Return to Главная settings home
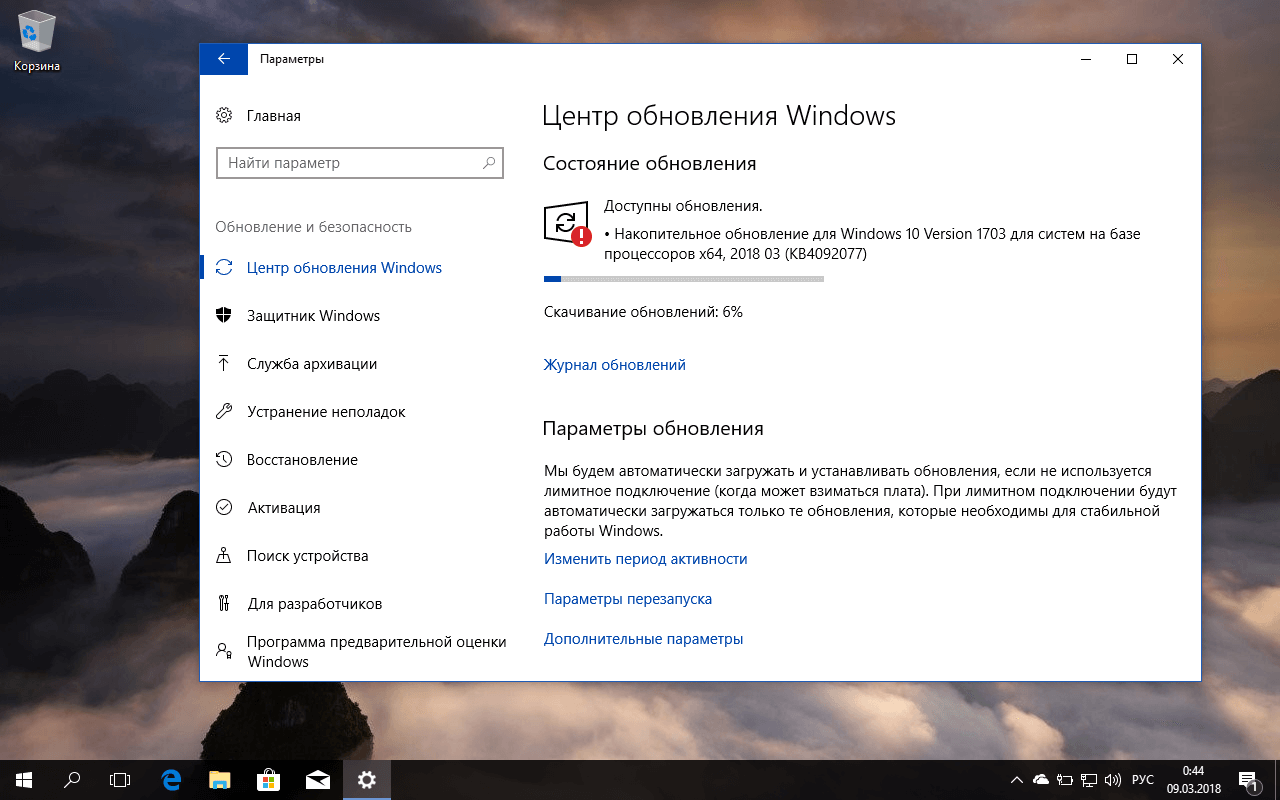Image resolution: width=1280 pixels, height=800 pixels. pos(272,115)
